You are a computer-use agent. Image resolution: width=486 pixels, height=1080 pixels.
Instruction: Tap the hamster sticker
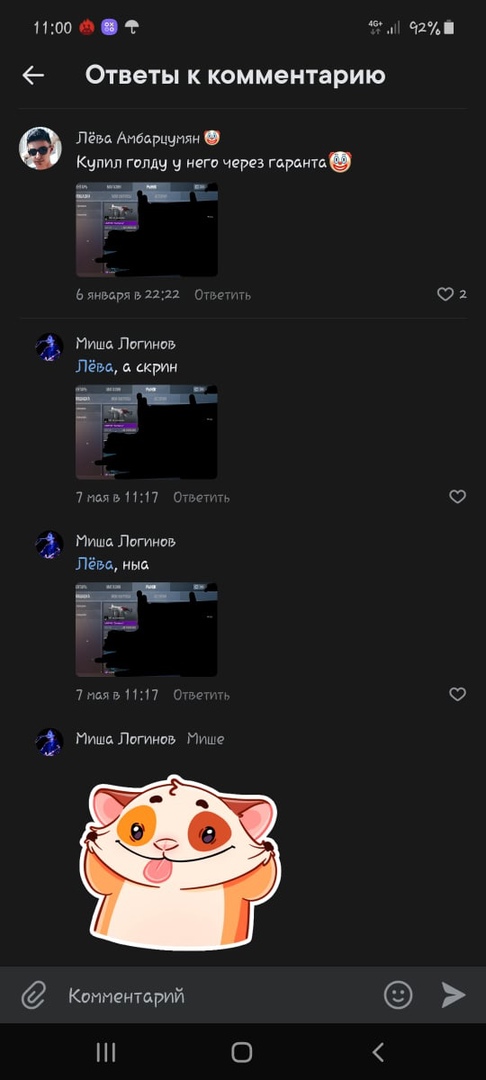(180, 863)
